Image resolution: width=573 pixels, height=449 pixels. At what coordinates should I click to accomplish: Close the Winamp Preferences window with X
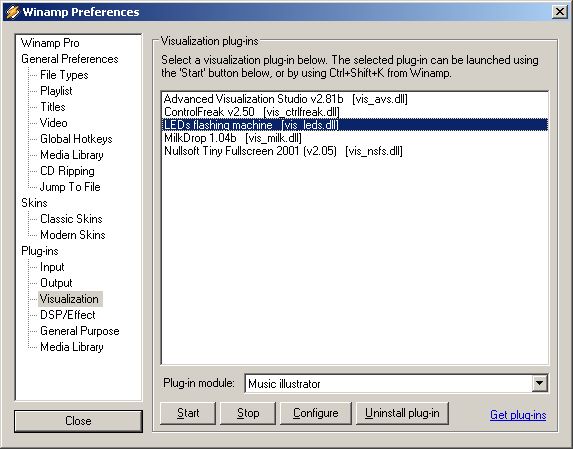559,12
